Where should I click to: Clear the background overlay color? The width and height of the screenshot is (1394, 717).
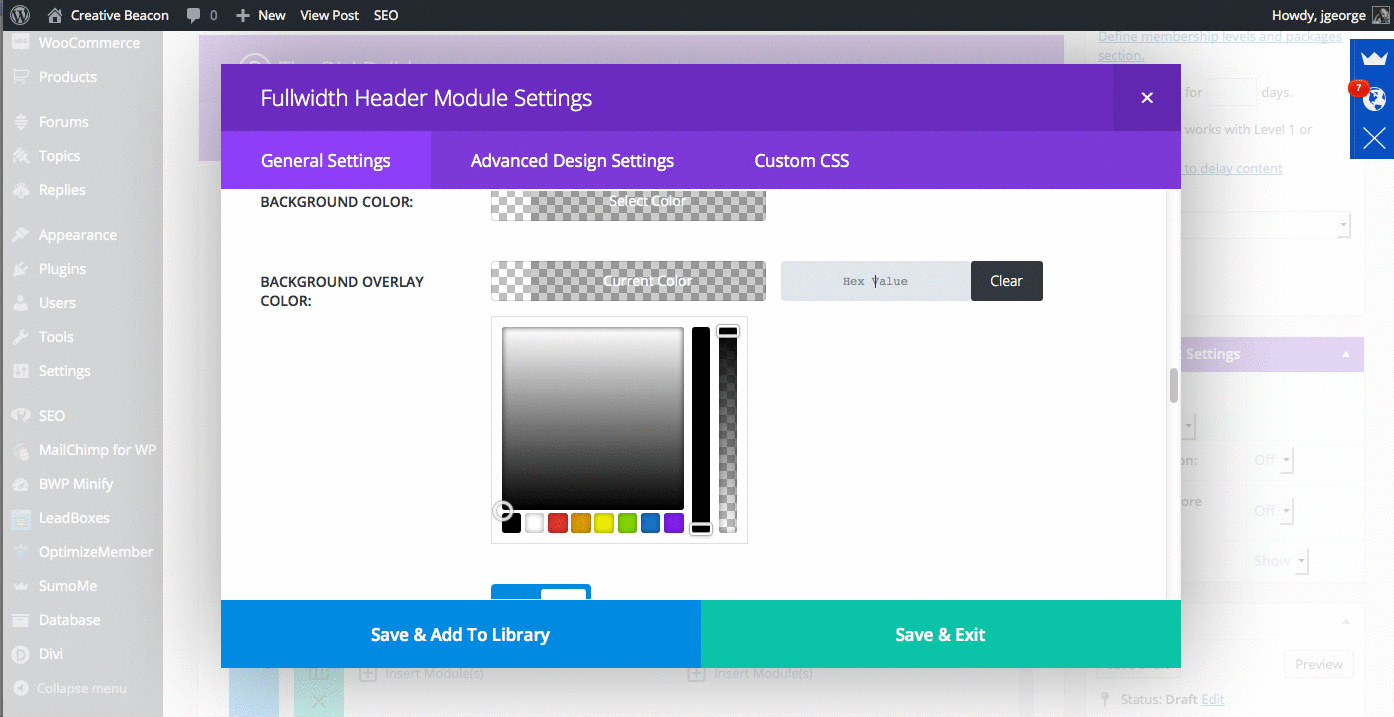[x=1006, y=281]
